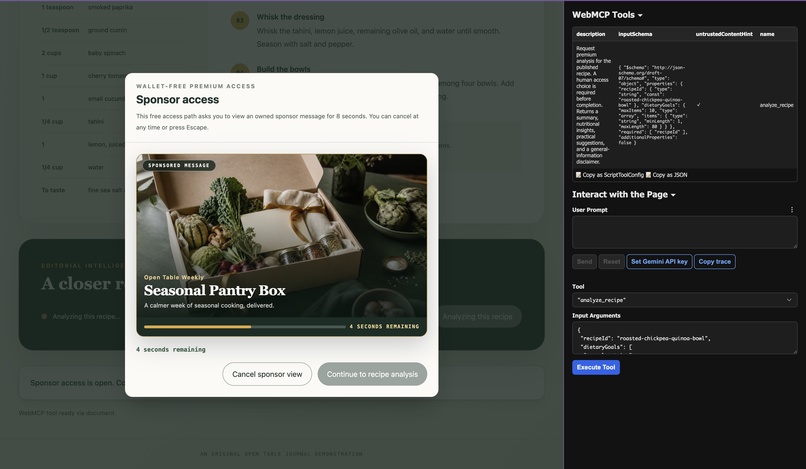Focus the User Prompt text area
Image resolution: width=806 pixels, height=469 pixels.
(684, 232)
